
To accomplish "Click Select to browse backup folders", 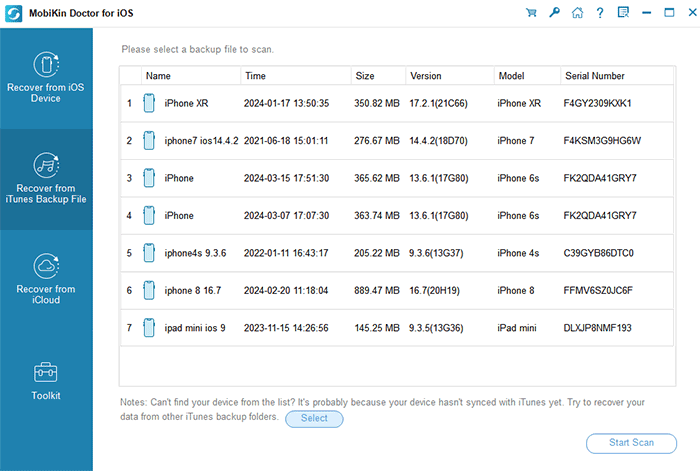I will (x=314, y=418).
